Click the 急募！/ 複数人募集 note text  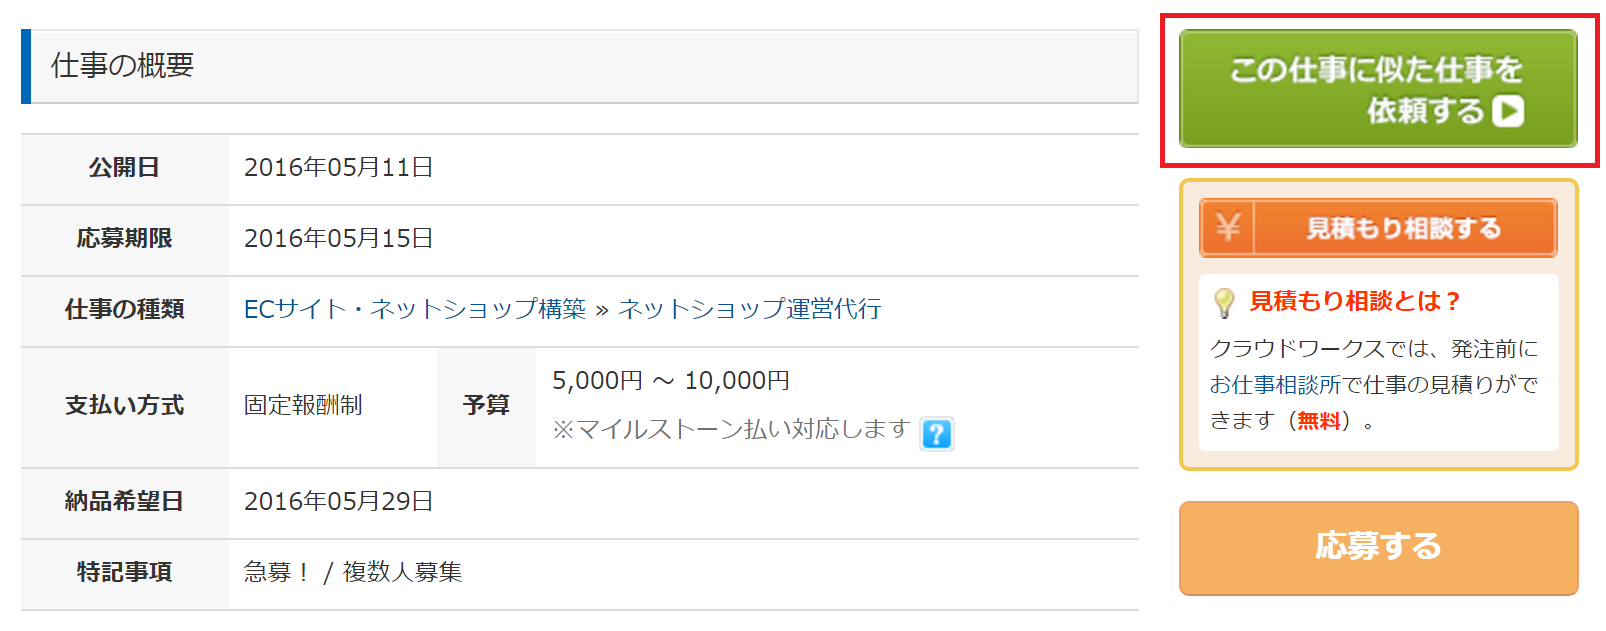click(353, 572)
